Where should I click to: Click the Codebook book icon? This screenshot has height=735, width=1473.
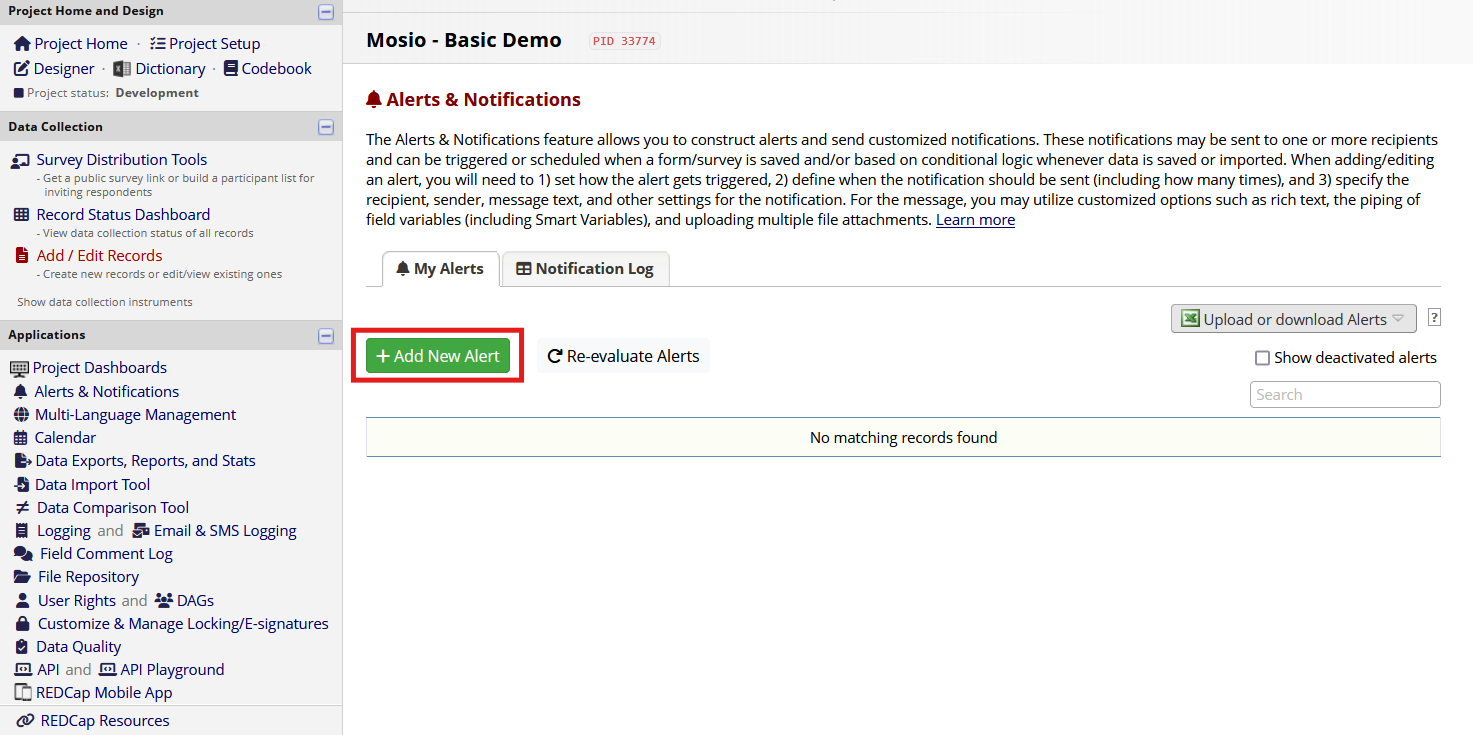click(231, 69)
